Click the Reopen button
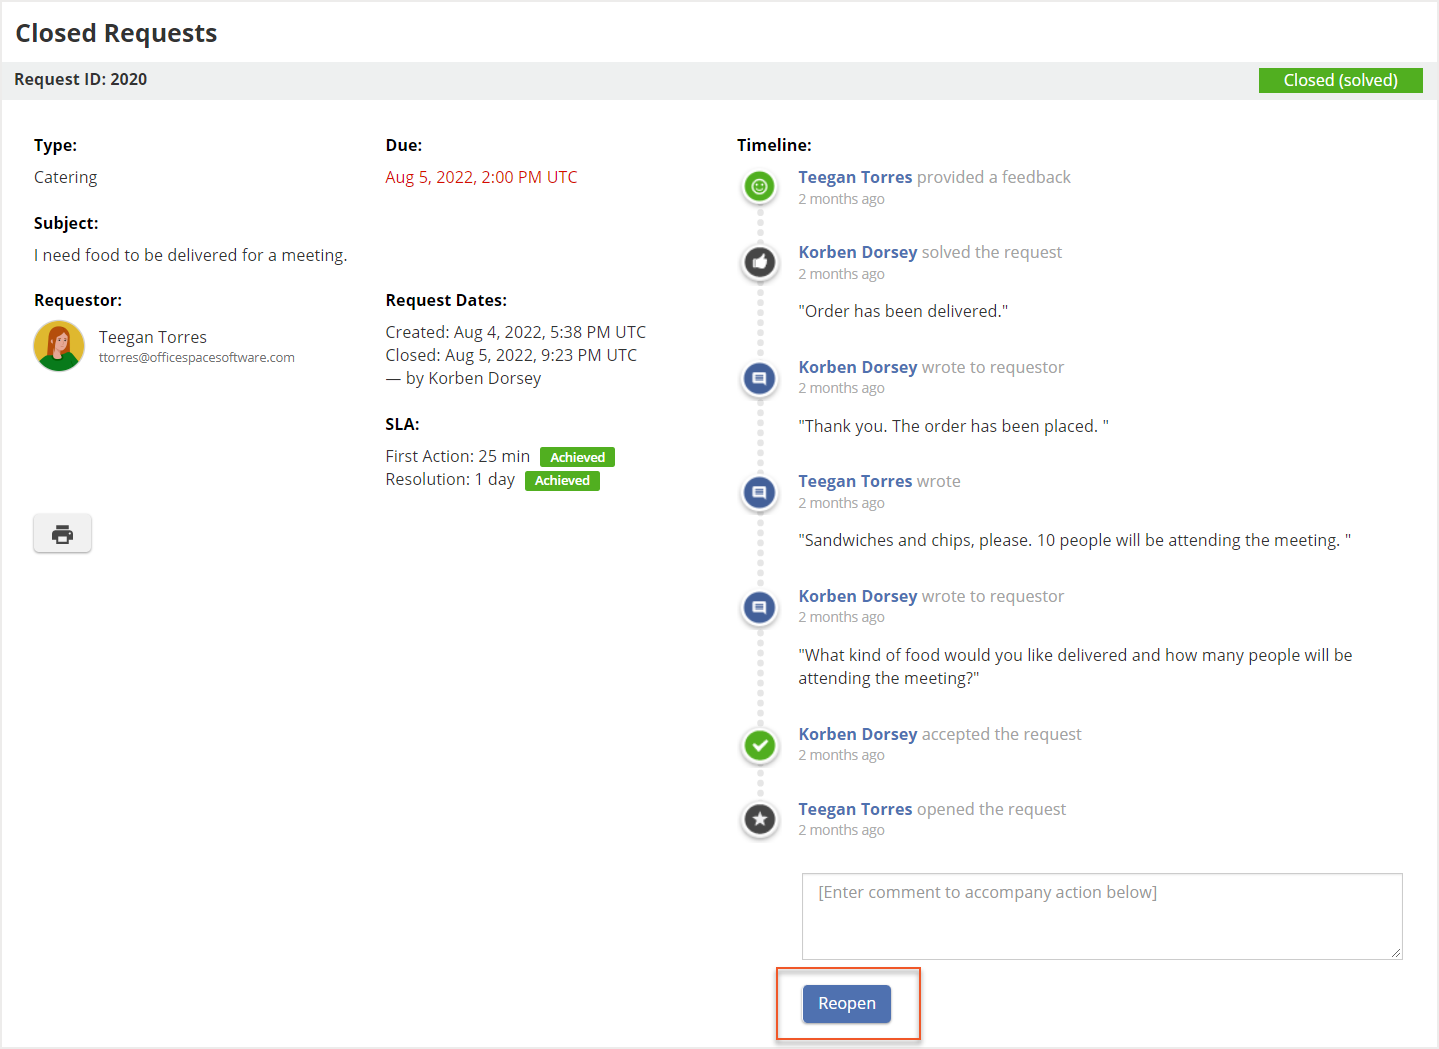Viewport: 1439px width, 1049px height. [x=846, y=1003]
